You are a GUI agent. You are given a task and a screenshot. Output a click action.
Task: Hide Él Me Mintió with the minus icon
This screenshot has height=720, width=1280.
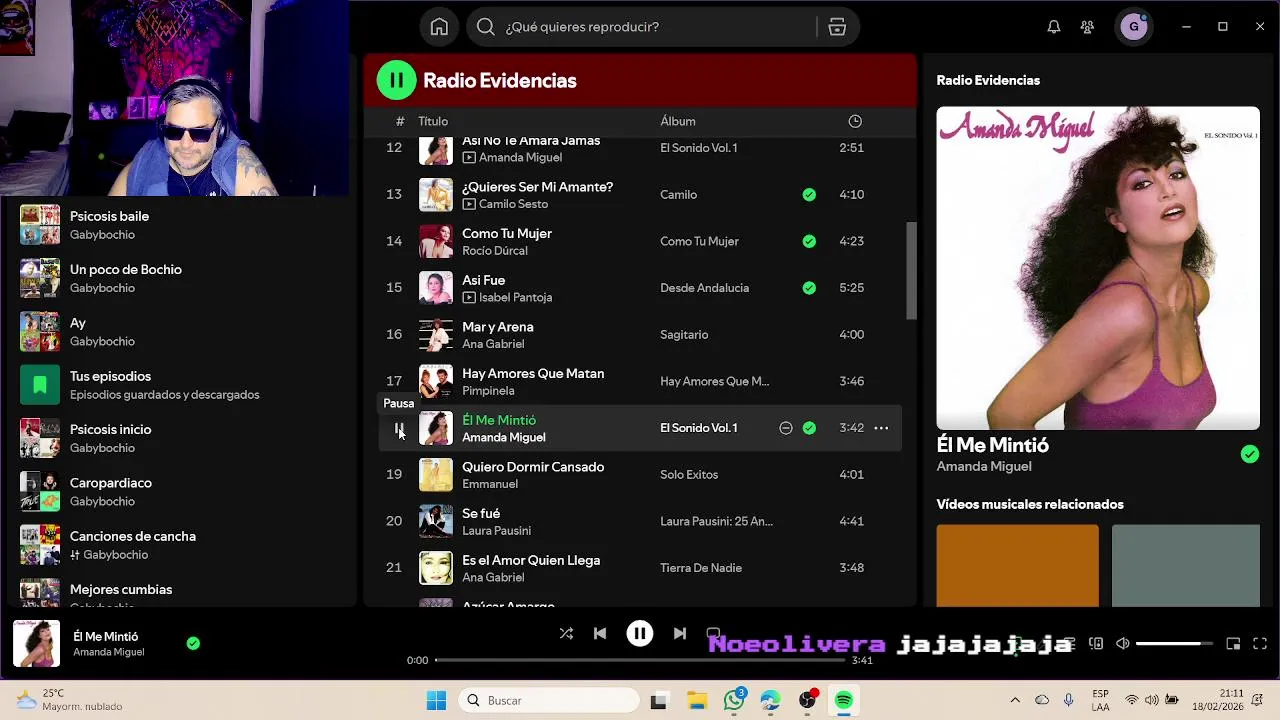pyautogui.click(x=786, y=428)
